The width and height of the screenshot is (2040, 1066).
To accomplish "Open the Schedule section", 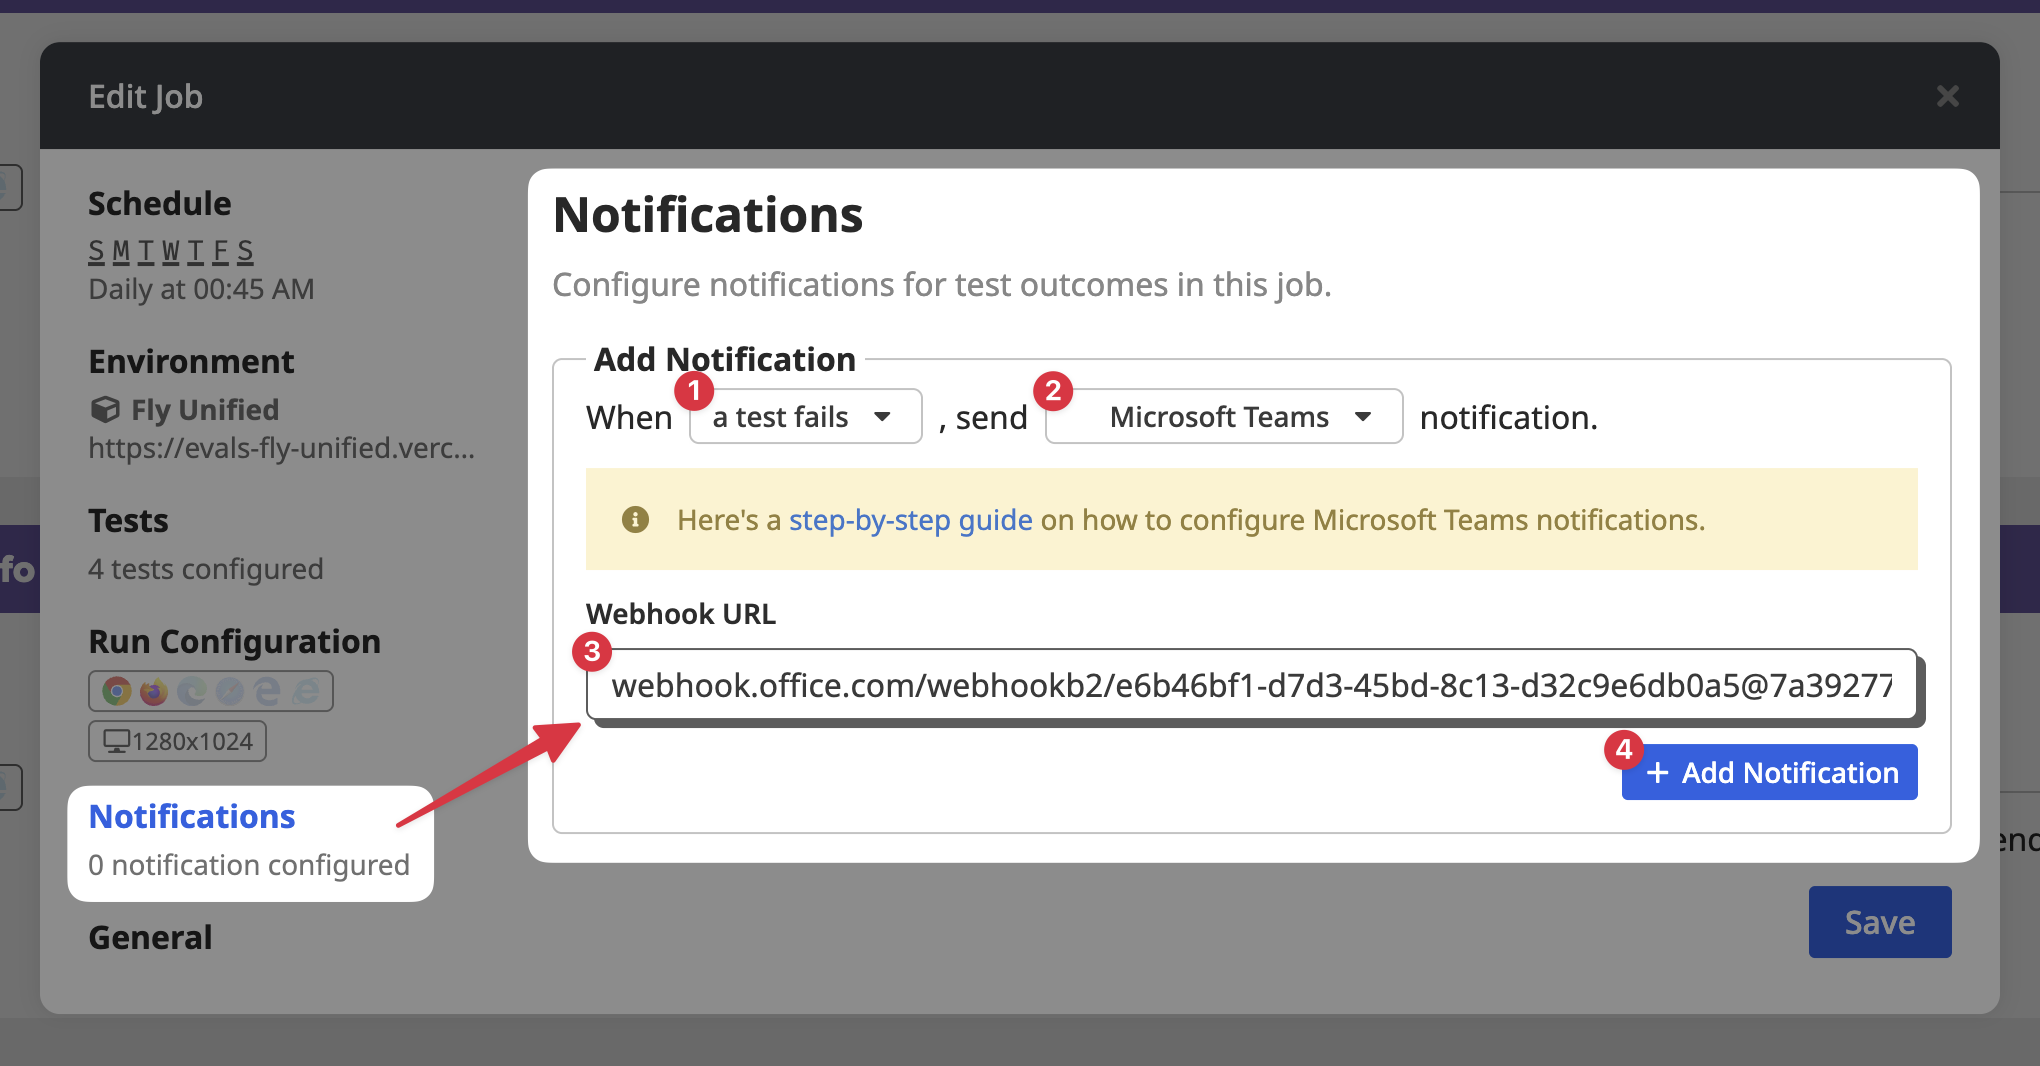I will [160, 203].
